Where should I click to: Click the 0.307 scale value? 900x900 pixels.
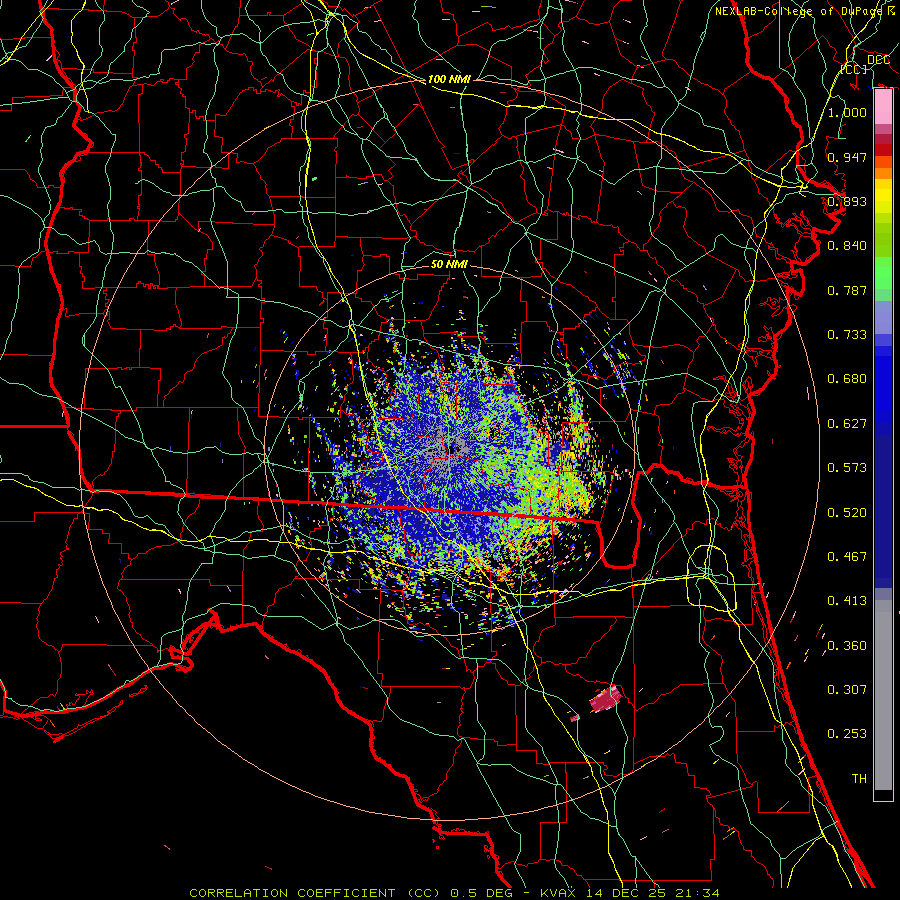[x=847, y=690]
